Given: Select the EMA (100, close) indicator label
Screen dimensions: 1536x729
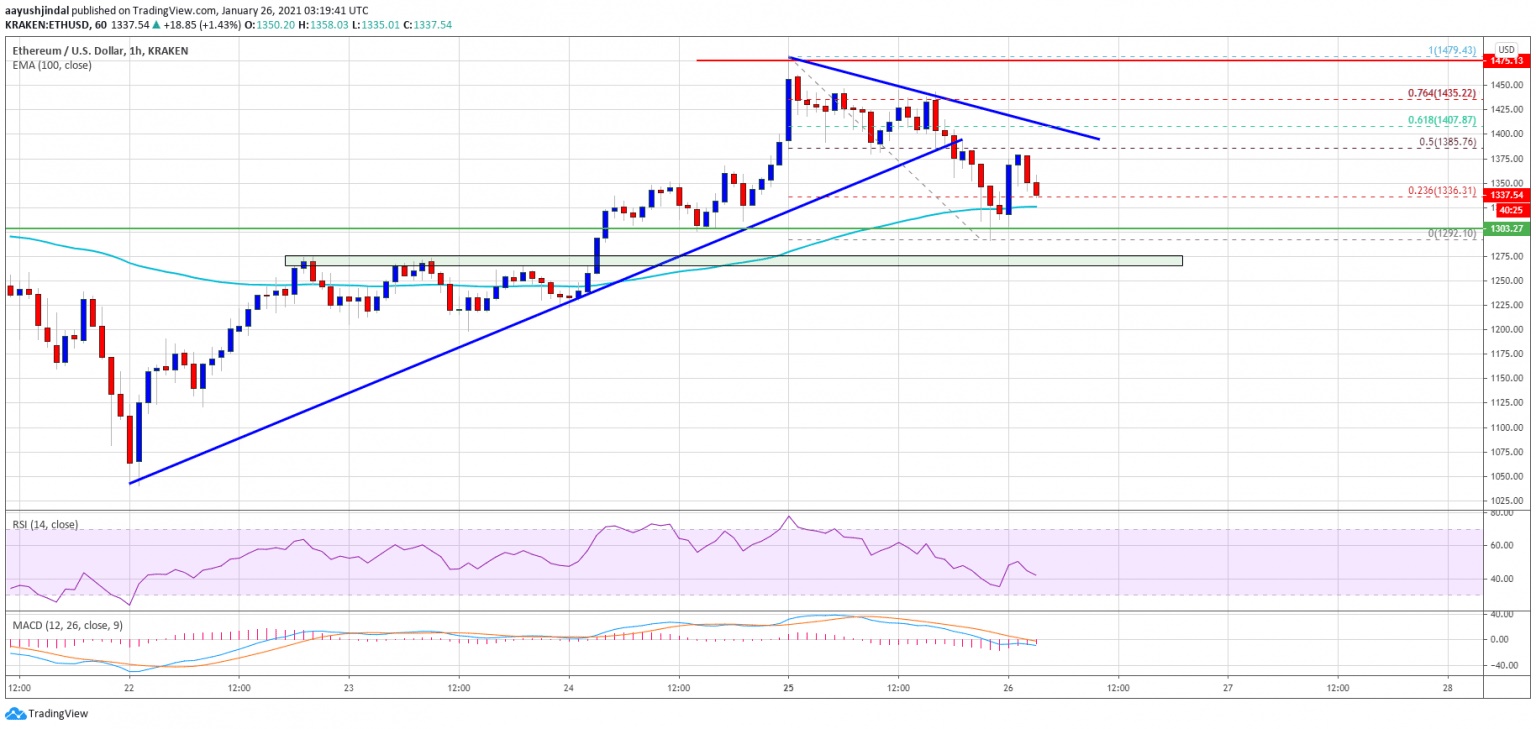Looking at the screenshot, I should [50, 64].
